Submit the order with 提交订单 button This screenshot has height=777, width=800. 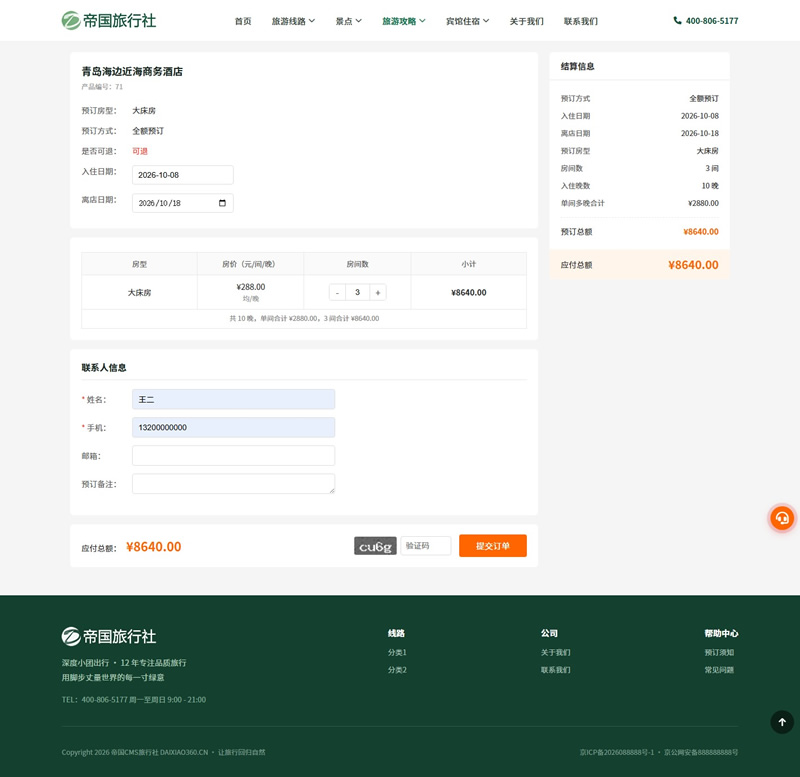[493, 546]
